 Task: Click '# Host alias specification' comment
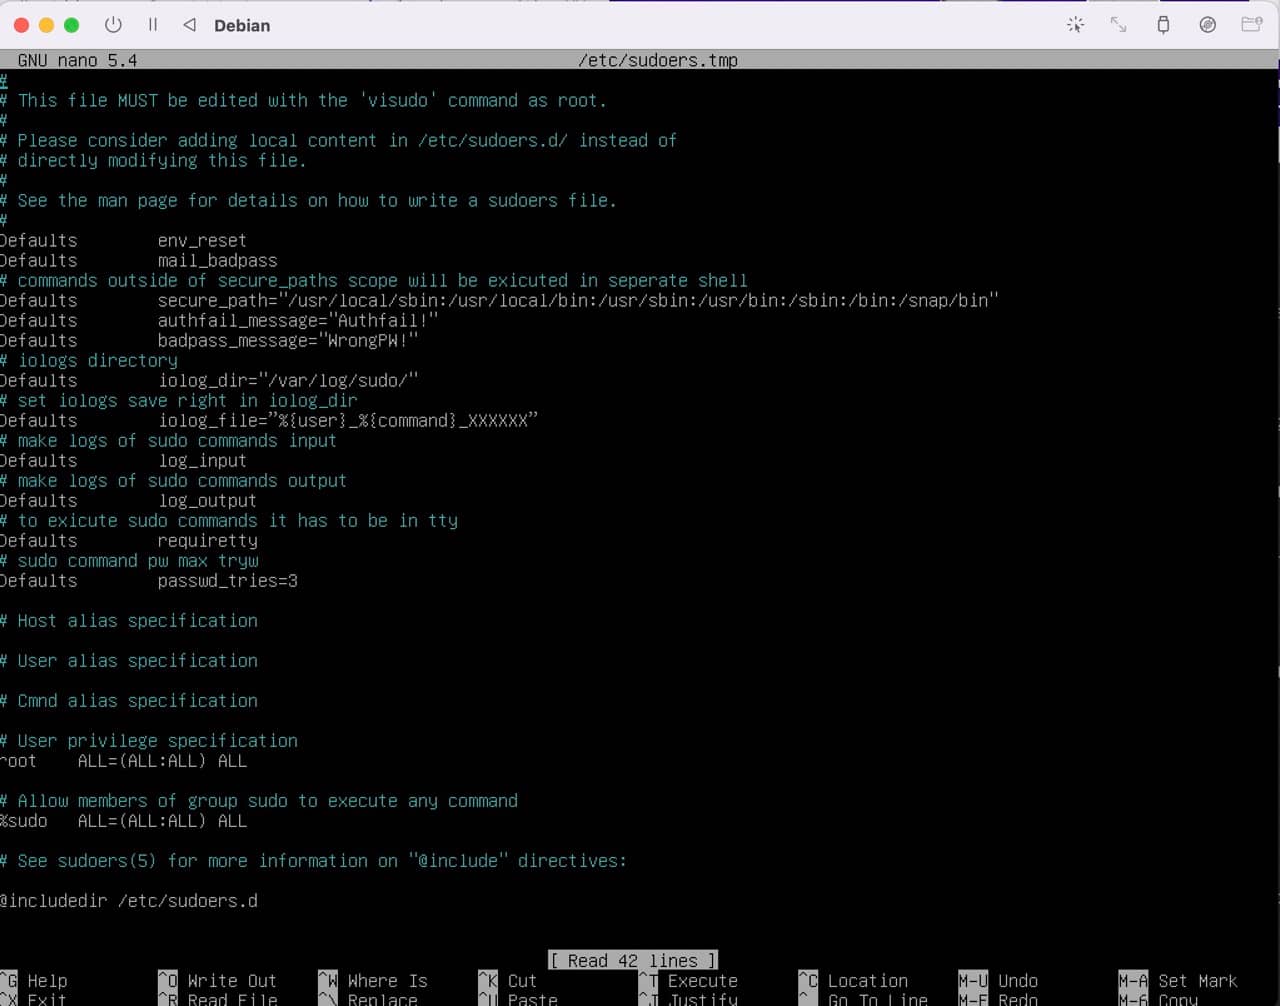tap(129, 620)
